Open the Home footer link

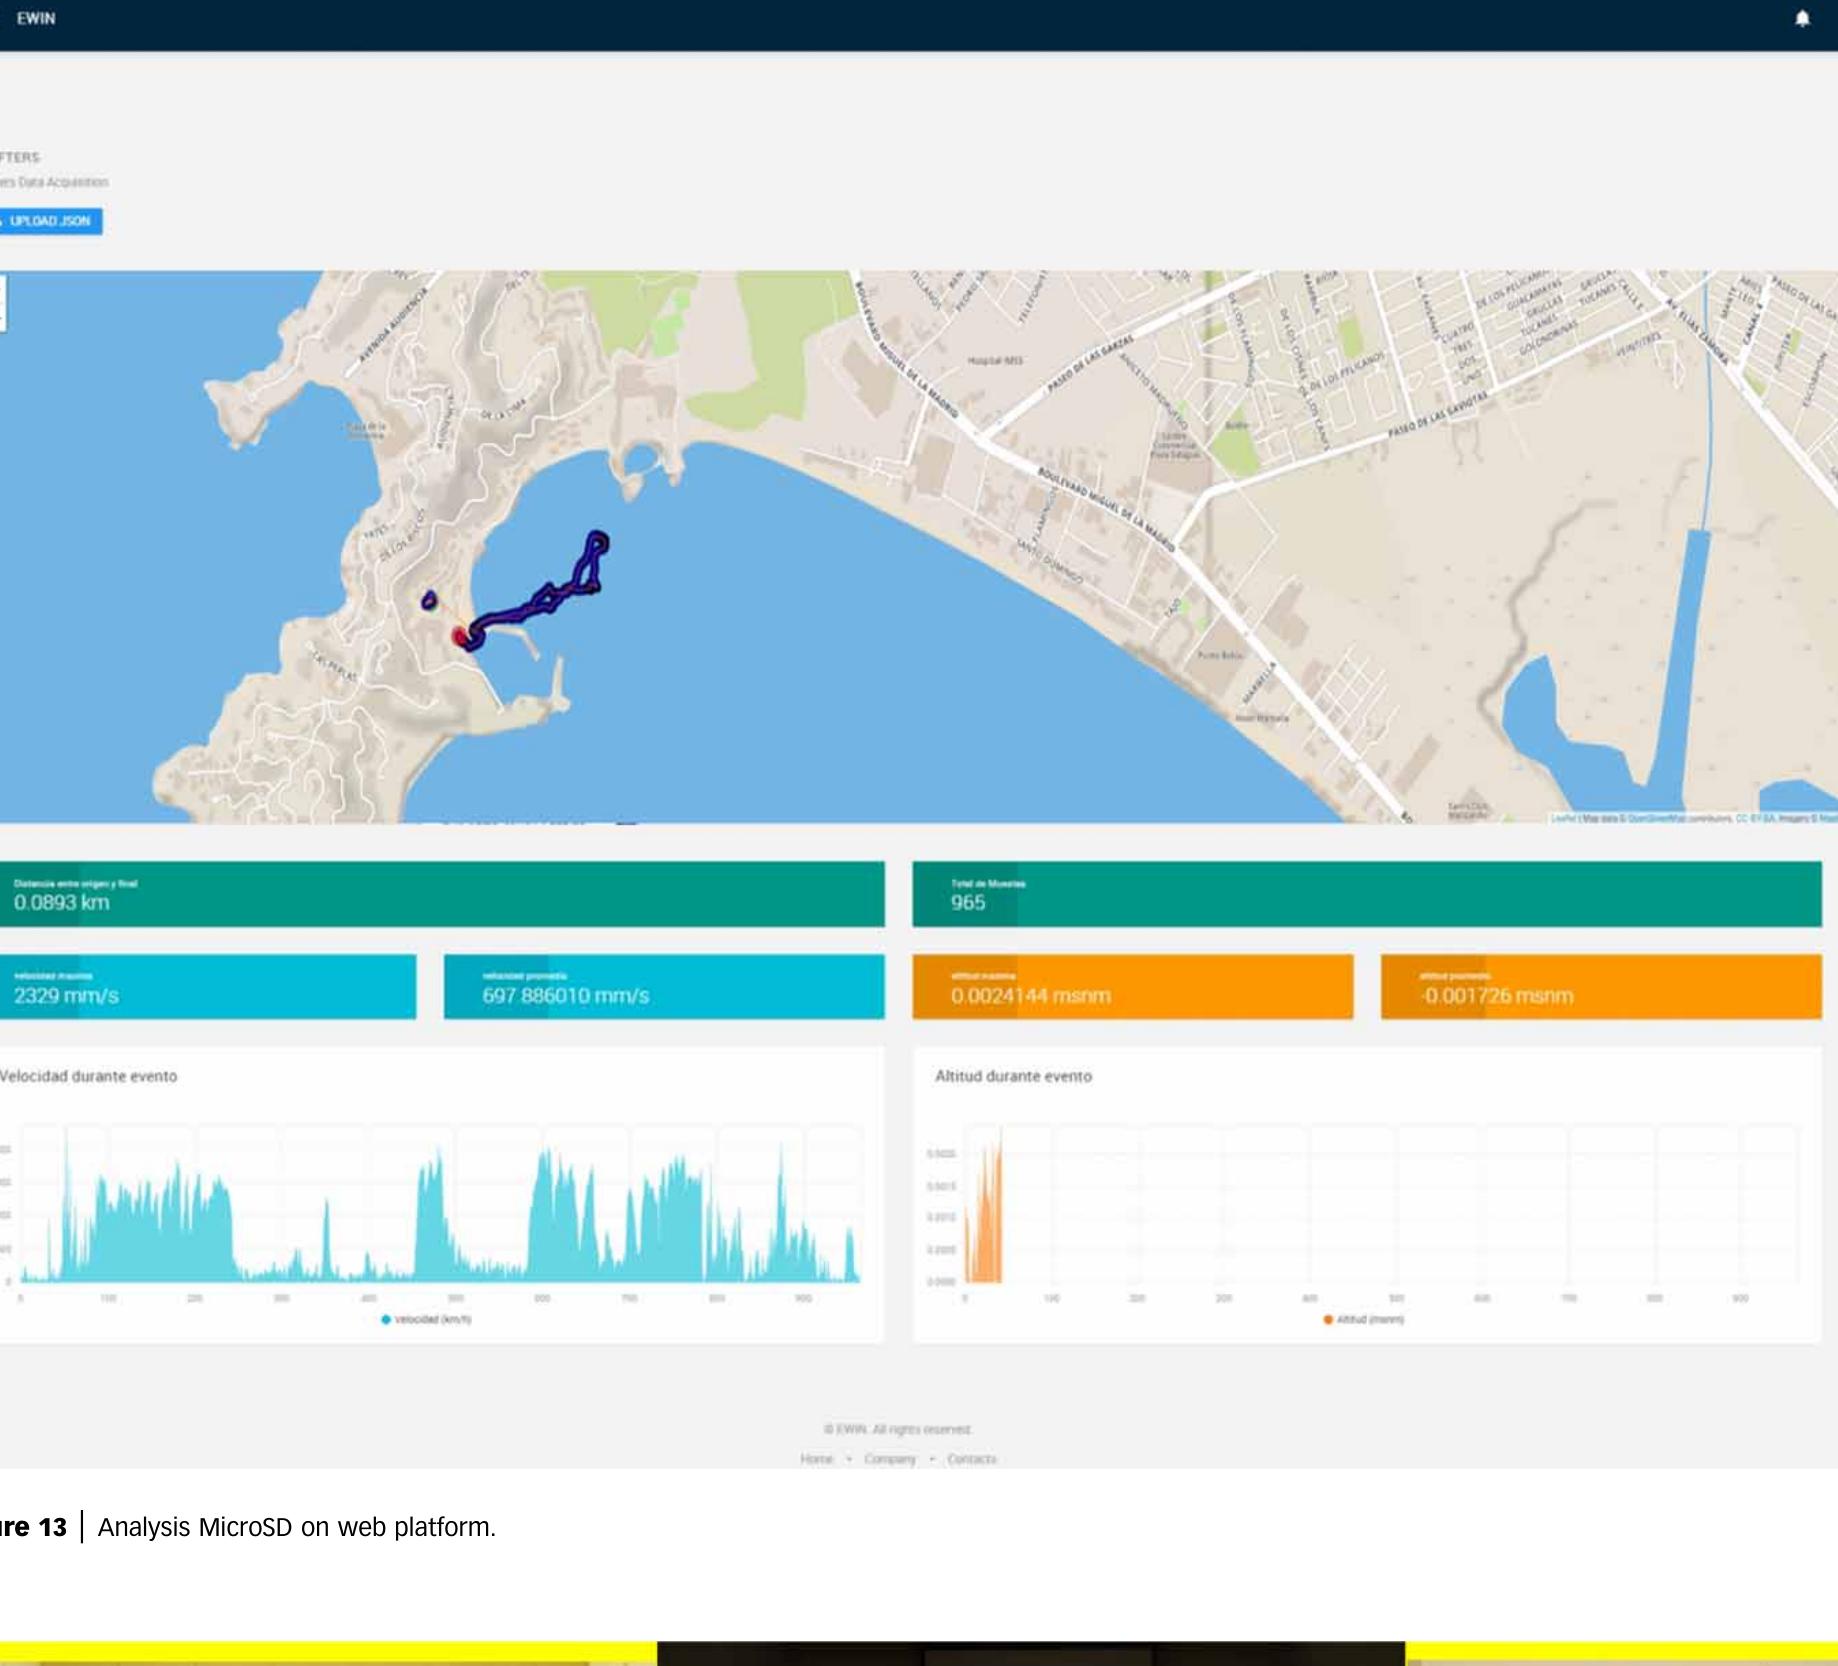(816, 1459)
